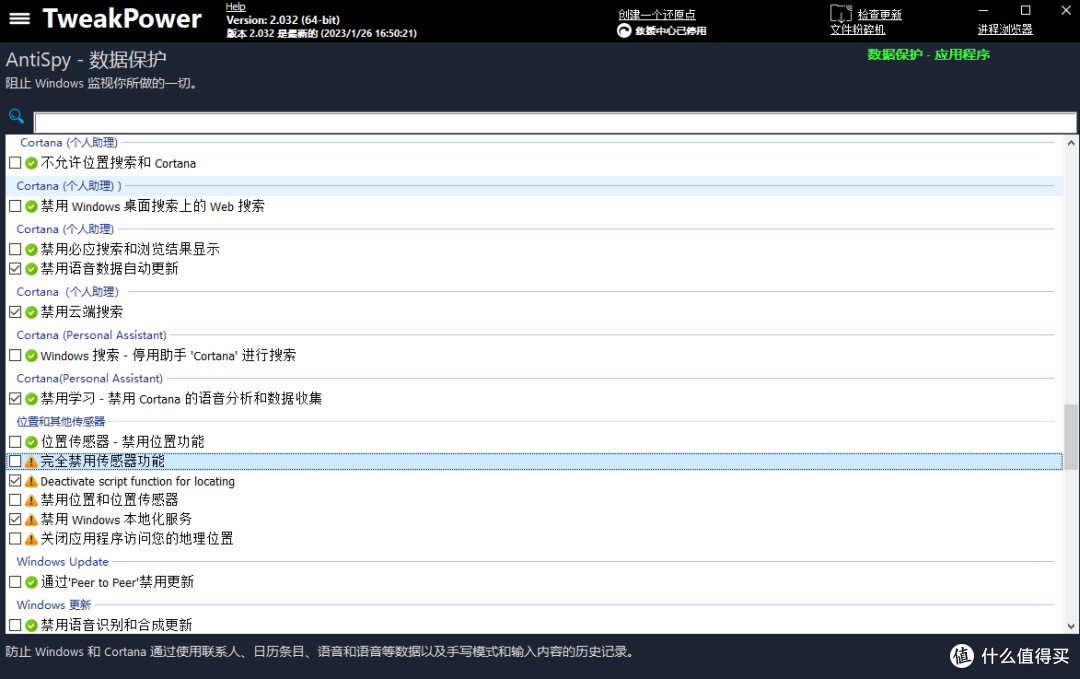Click the version 2.032 status text
The width and height of the screenshot is (1080, 679).
tap(321, 33)
